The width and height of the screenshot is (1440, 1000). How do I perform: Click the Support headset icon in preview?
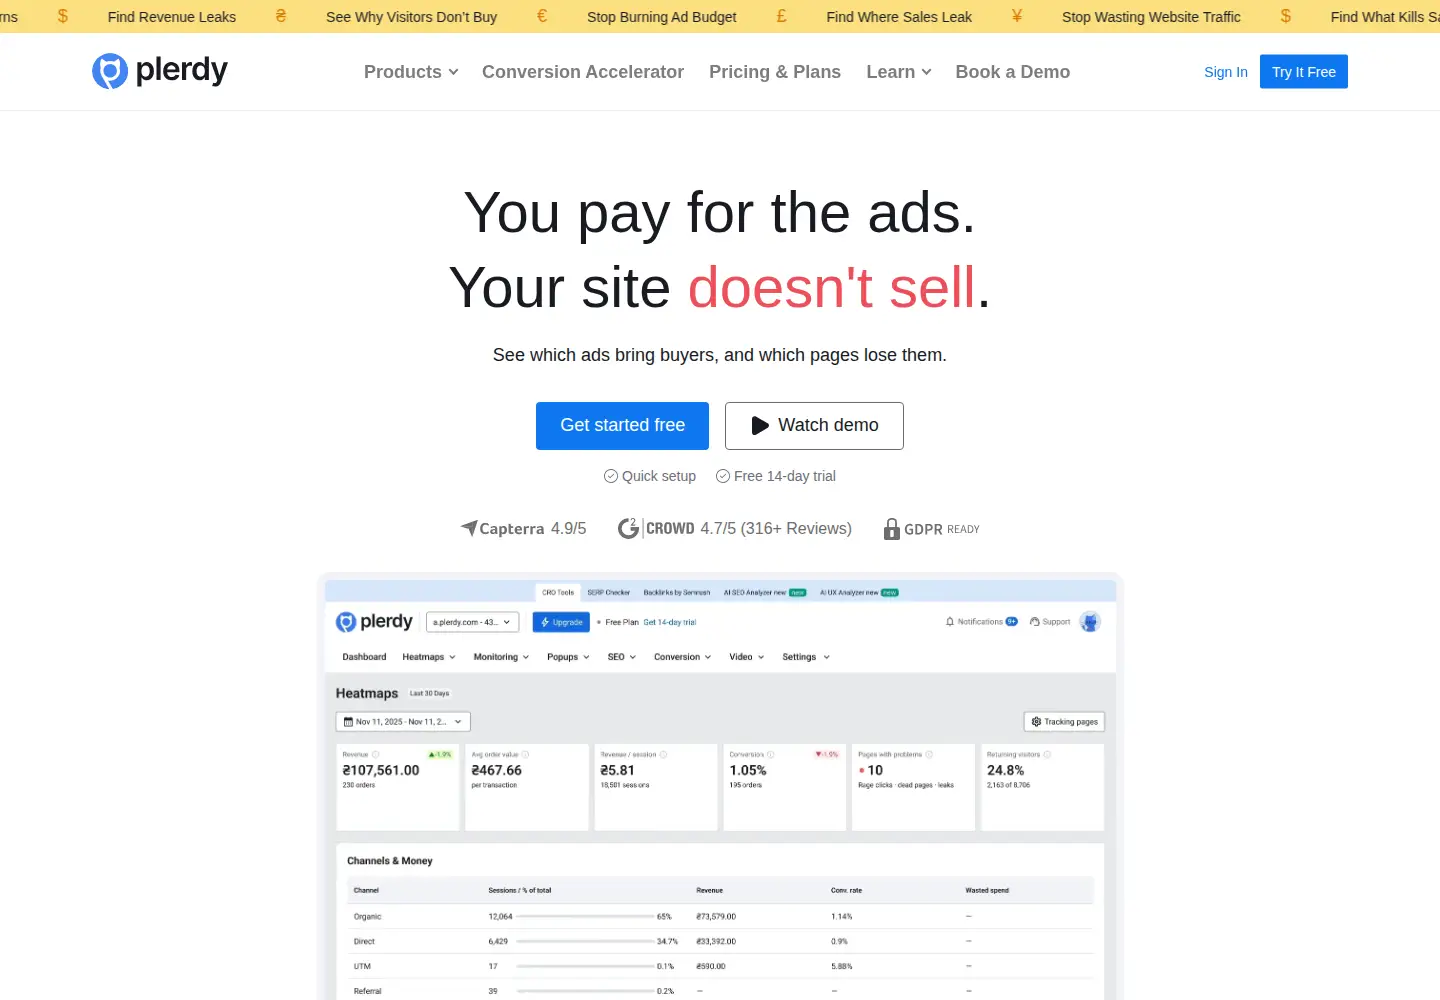tap(1035, 622)
